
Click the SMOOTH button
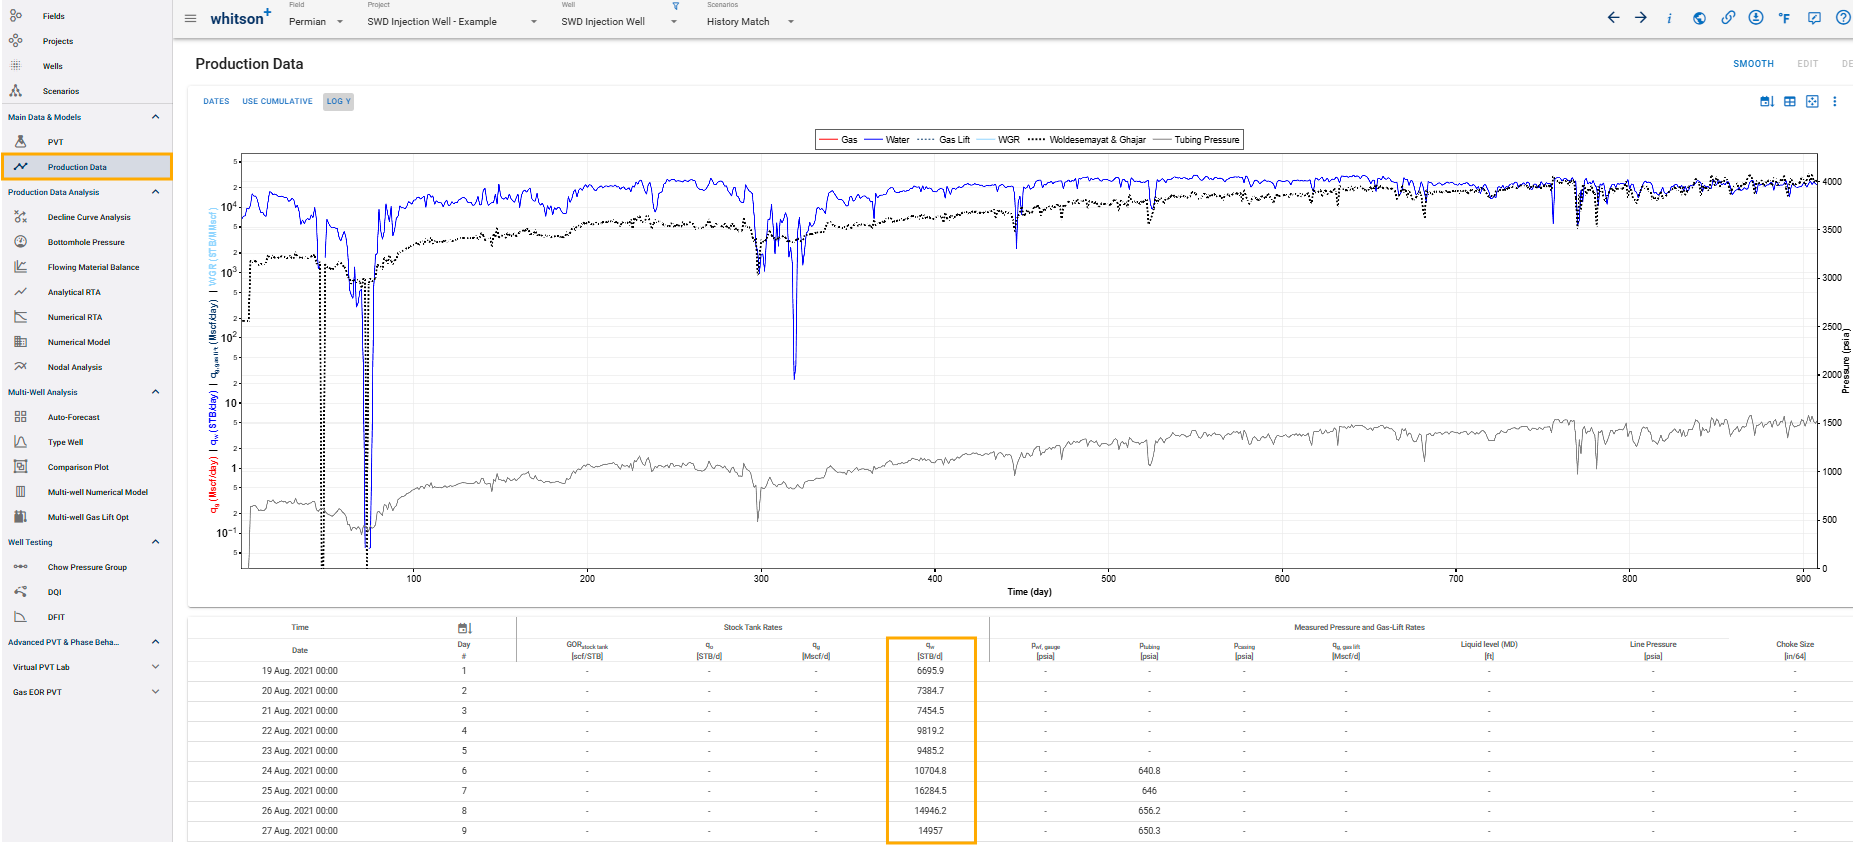1753,64
